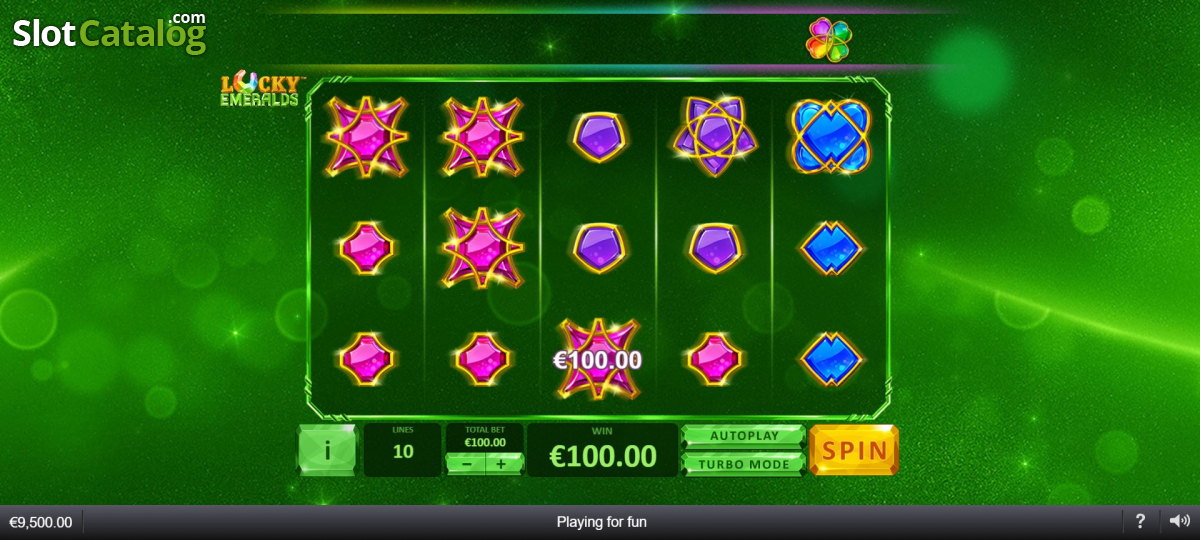Enable Turbo Mode
This screenshot has width=1200, height=540.
point(743,464)
